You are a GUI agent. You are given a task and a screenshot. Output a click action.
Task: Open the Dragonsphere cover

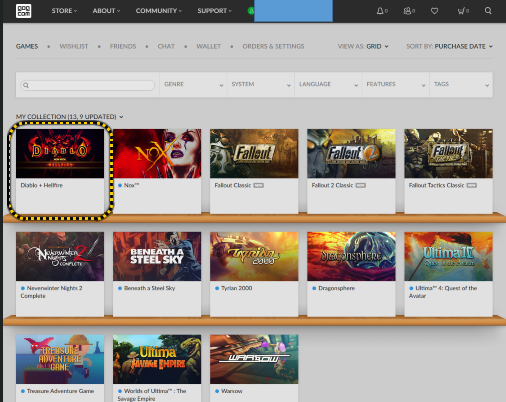coord(351,256)
